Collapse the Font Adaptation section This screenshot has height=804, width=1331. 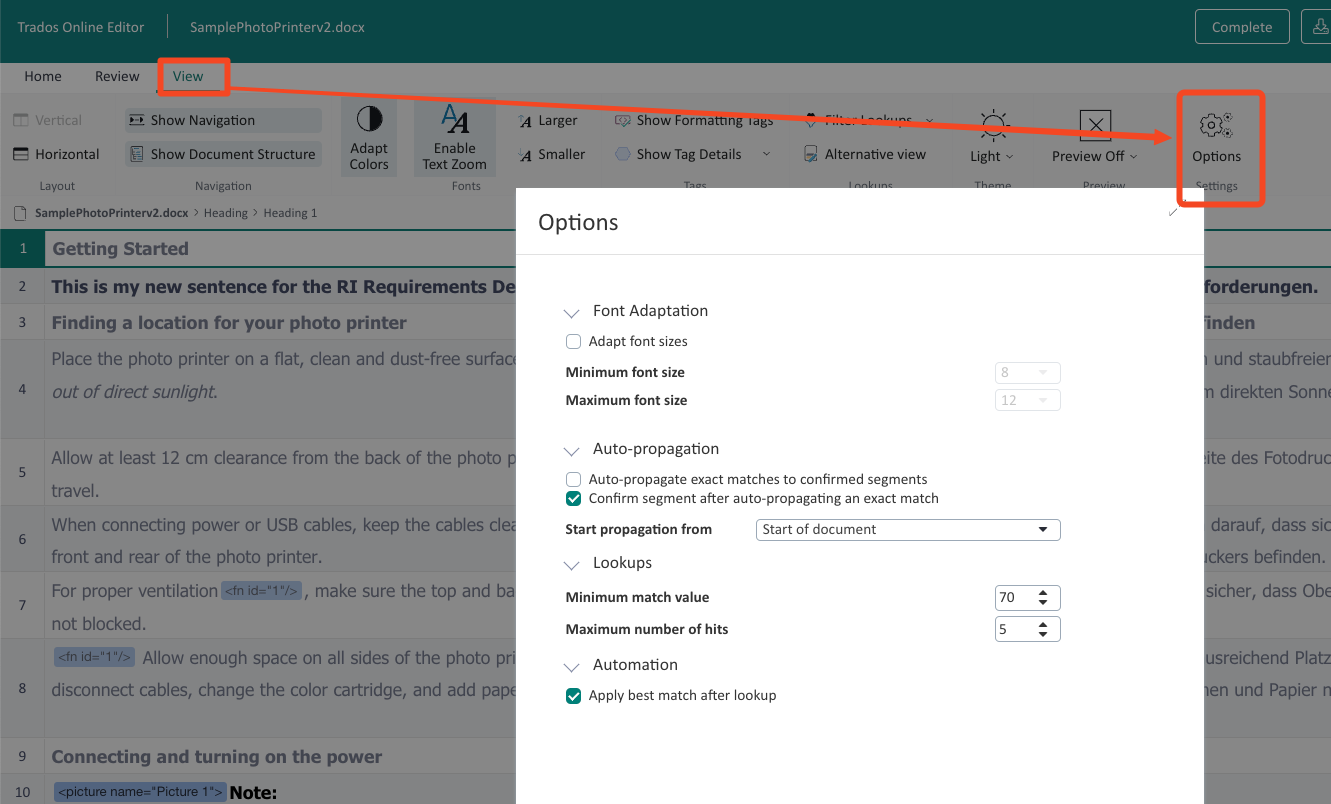coord(571,312)
